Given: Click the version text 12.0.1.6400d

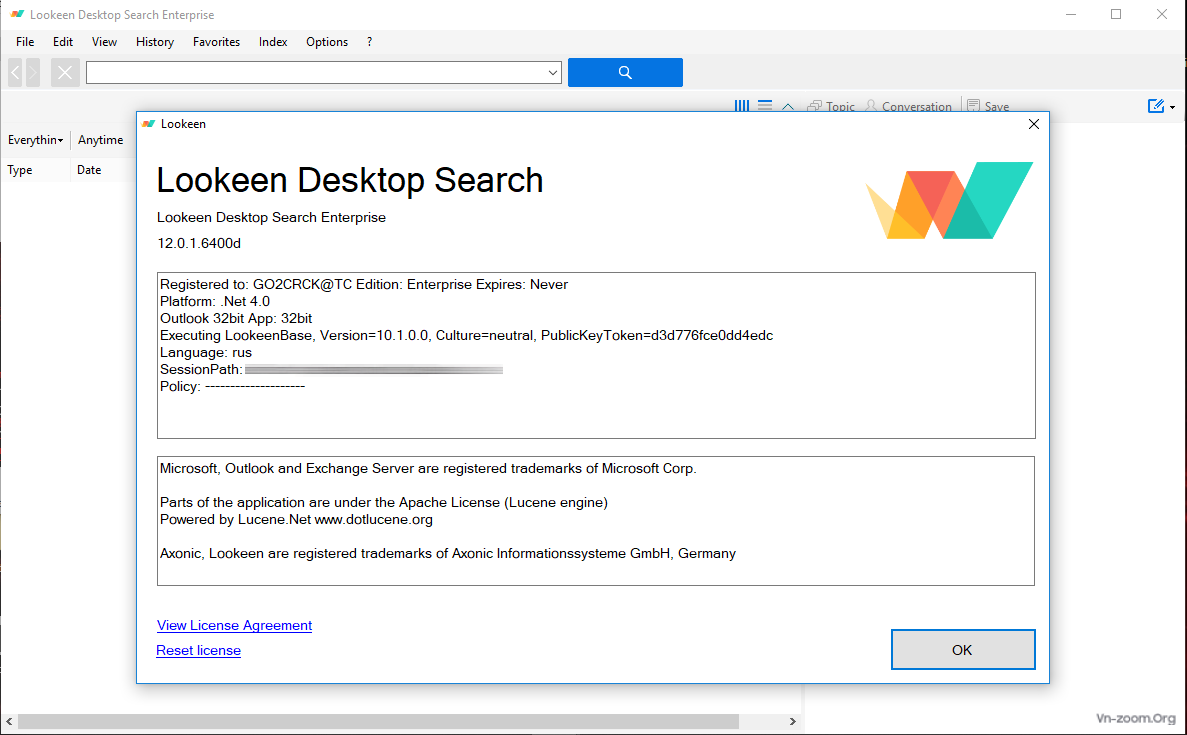Looking at the screenshot, I should [199, 243].
